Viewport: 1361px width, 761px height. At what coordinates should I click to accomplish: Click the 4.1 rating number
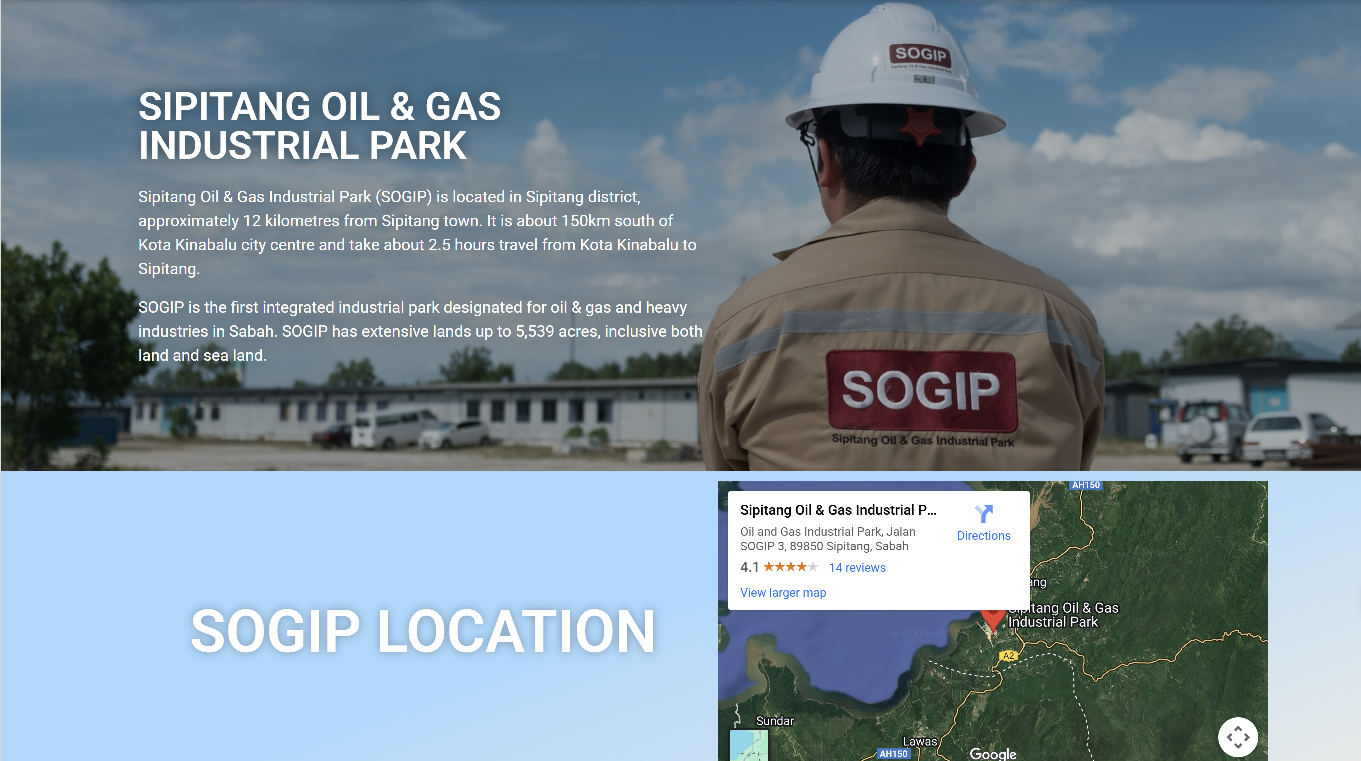(749, 568)
